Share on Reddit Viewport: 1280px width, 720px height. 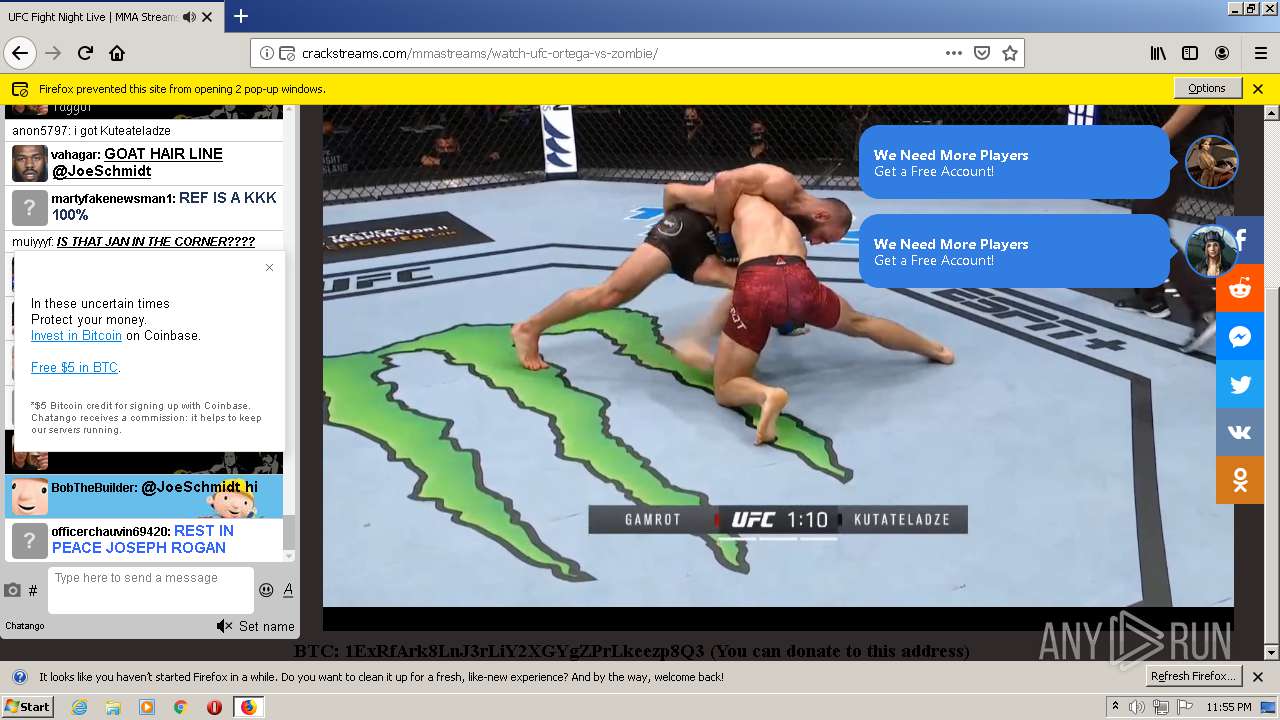point(1240,288)
